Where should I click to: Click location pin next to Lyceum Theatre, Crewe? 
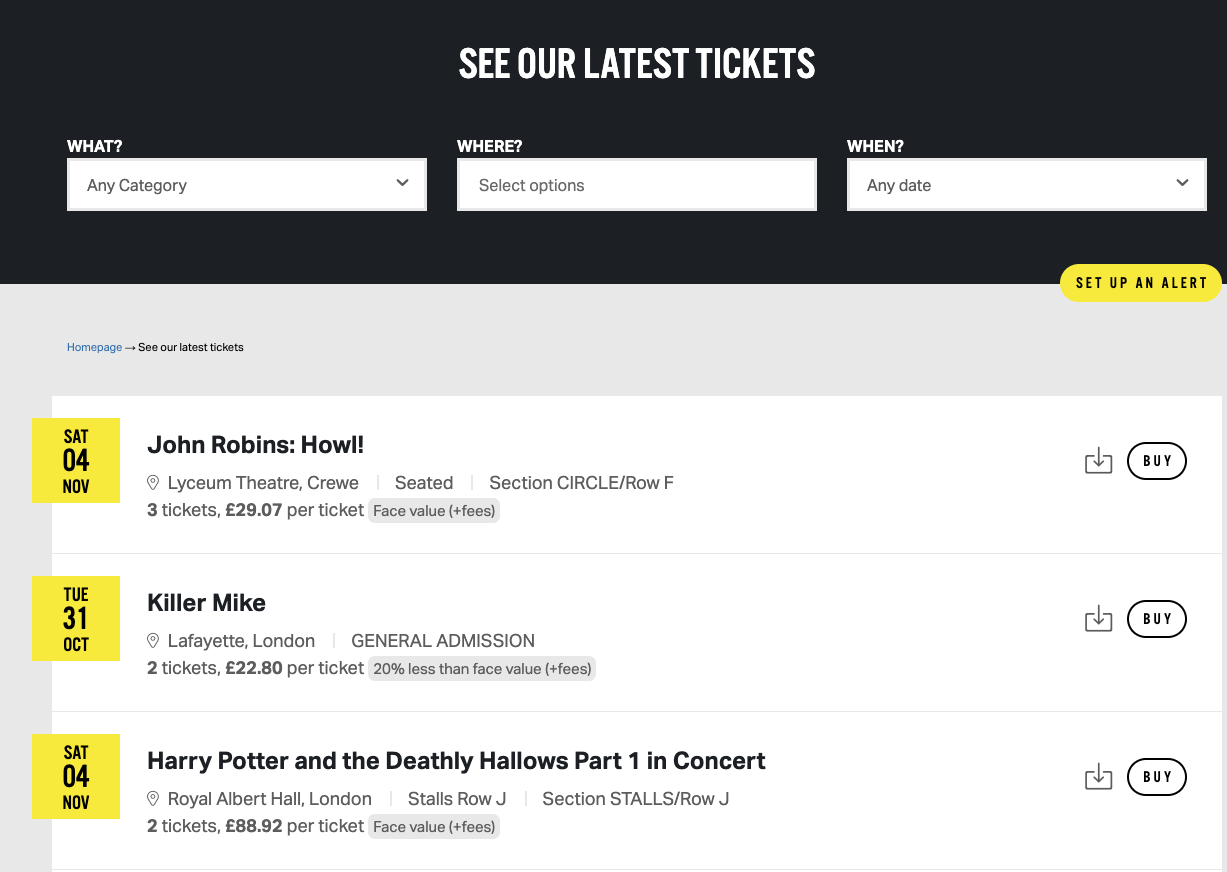[x=153, y=483]
